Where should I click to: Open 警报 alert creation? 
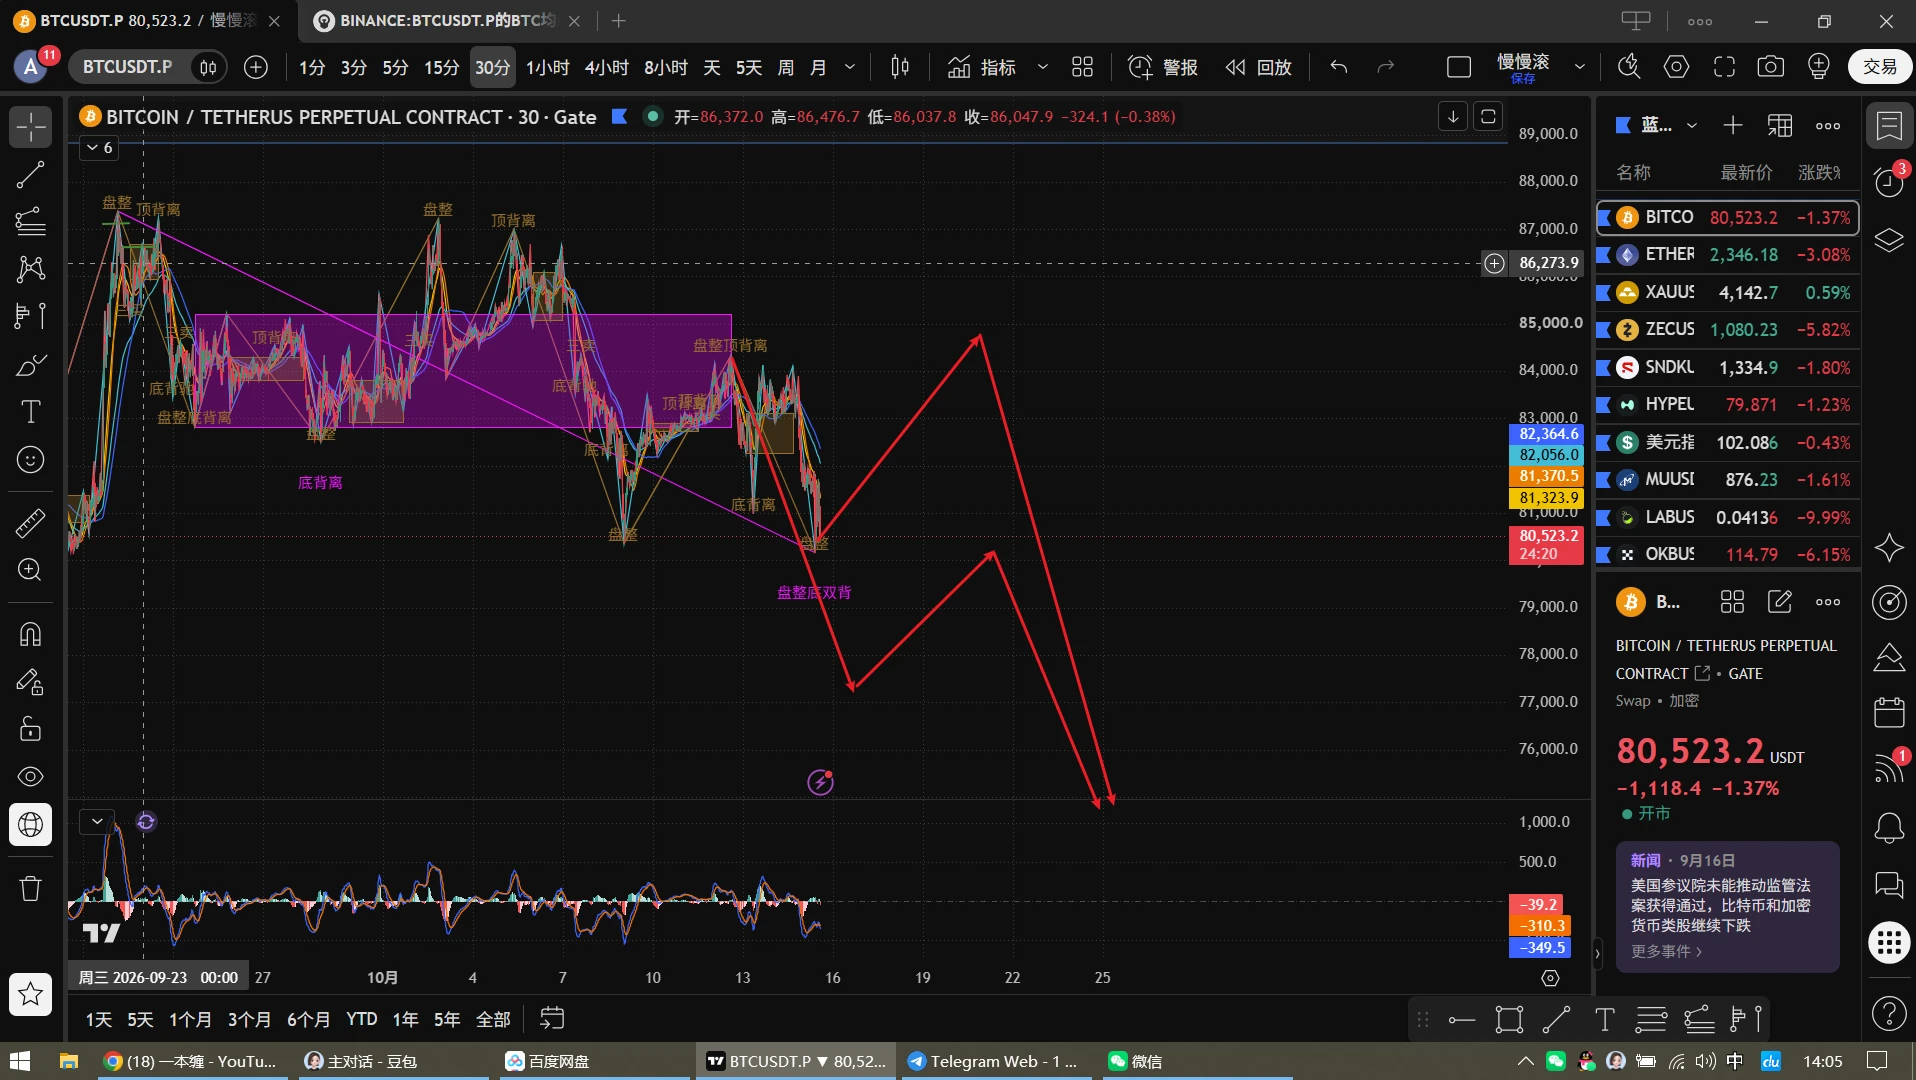1163,67
